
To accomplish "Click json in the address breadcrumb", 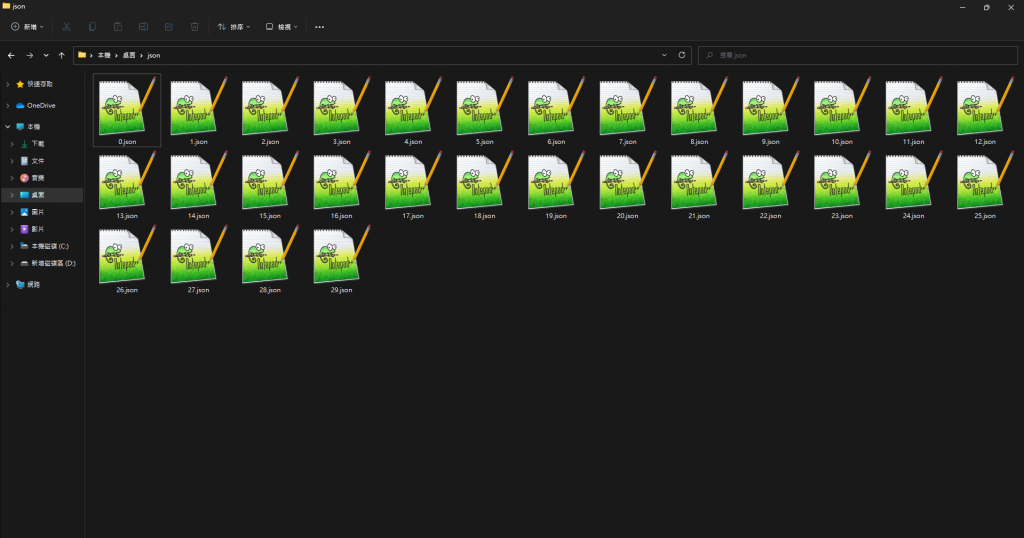I will coord(153,55).
